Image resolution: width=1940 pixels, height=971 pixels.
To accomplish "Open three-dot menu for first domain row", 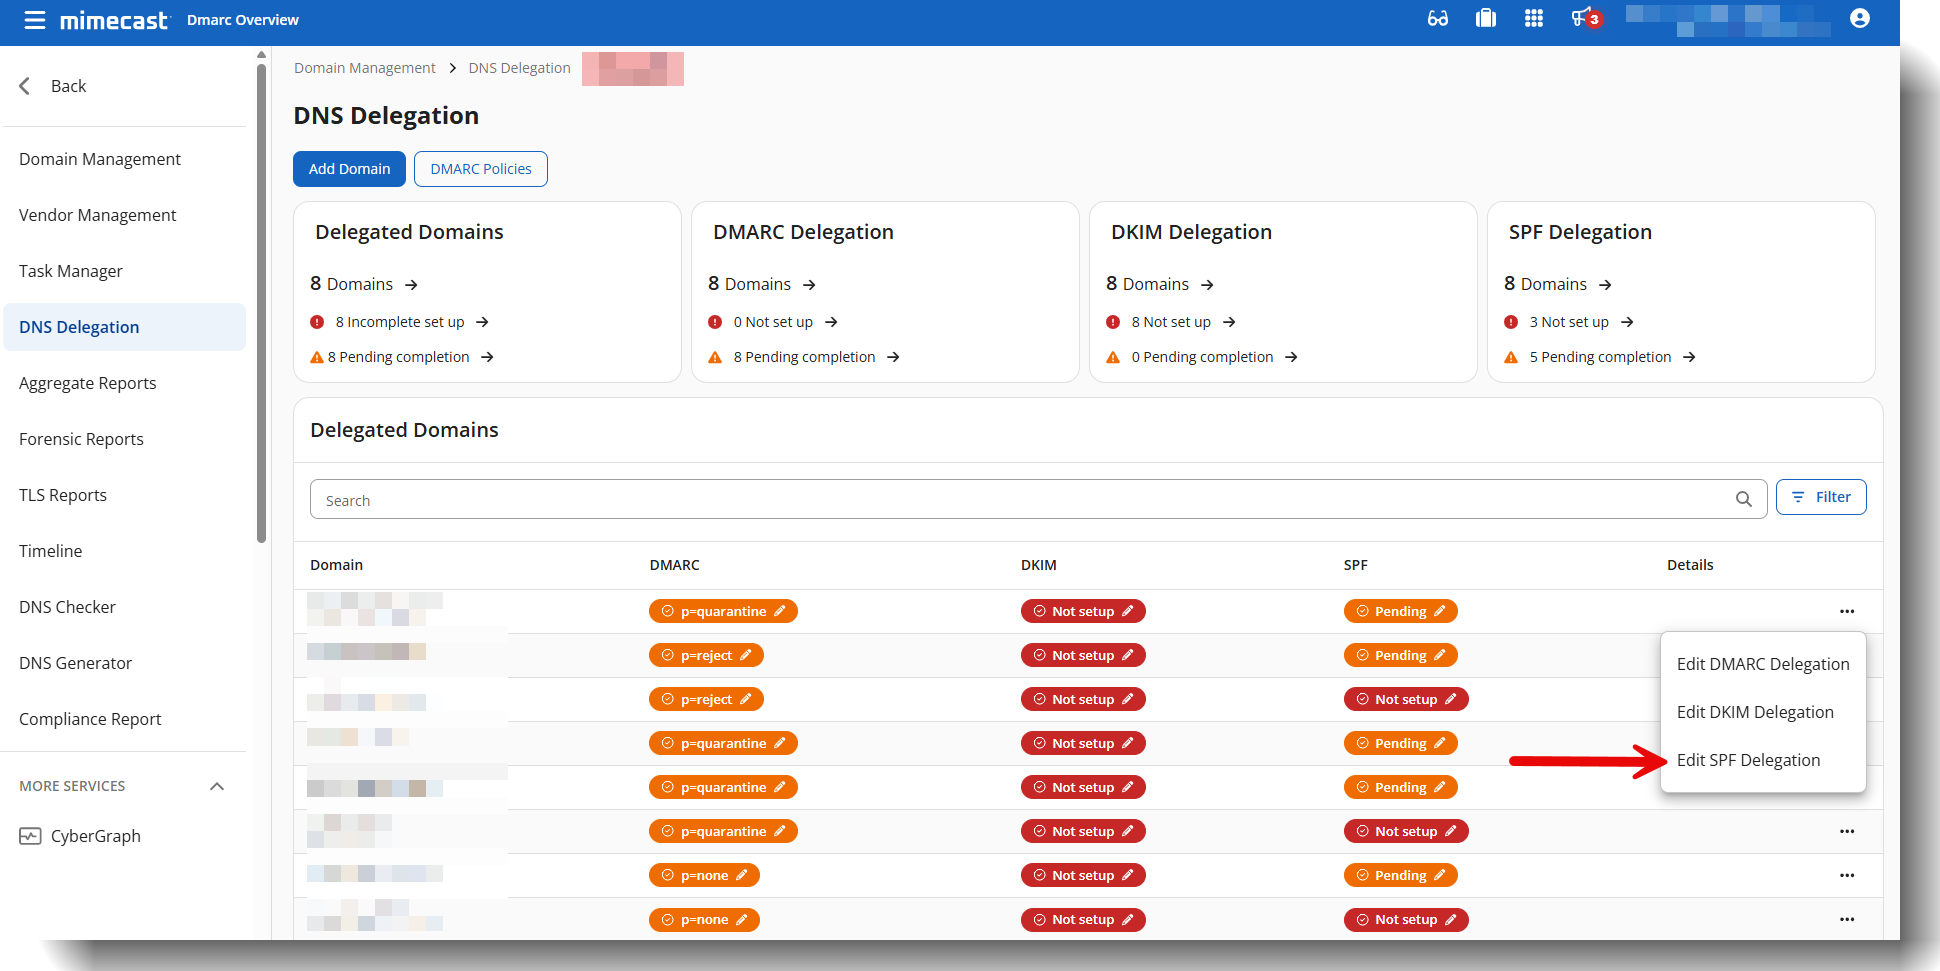I will coord(1846,611).
